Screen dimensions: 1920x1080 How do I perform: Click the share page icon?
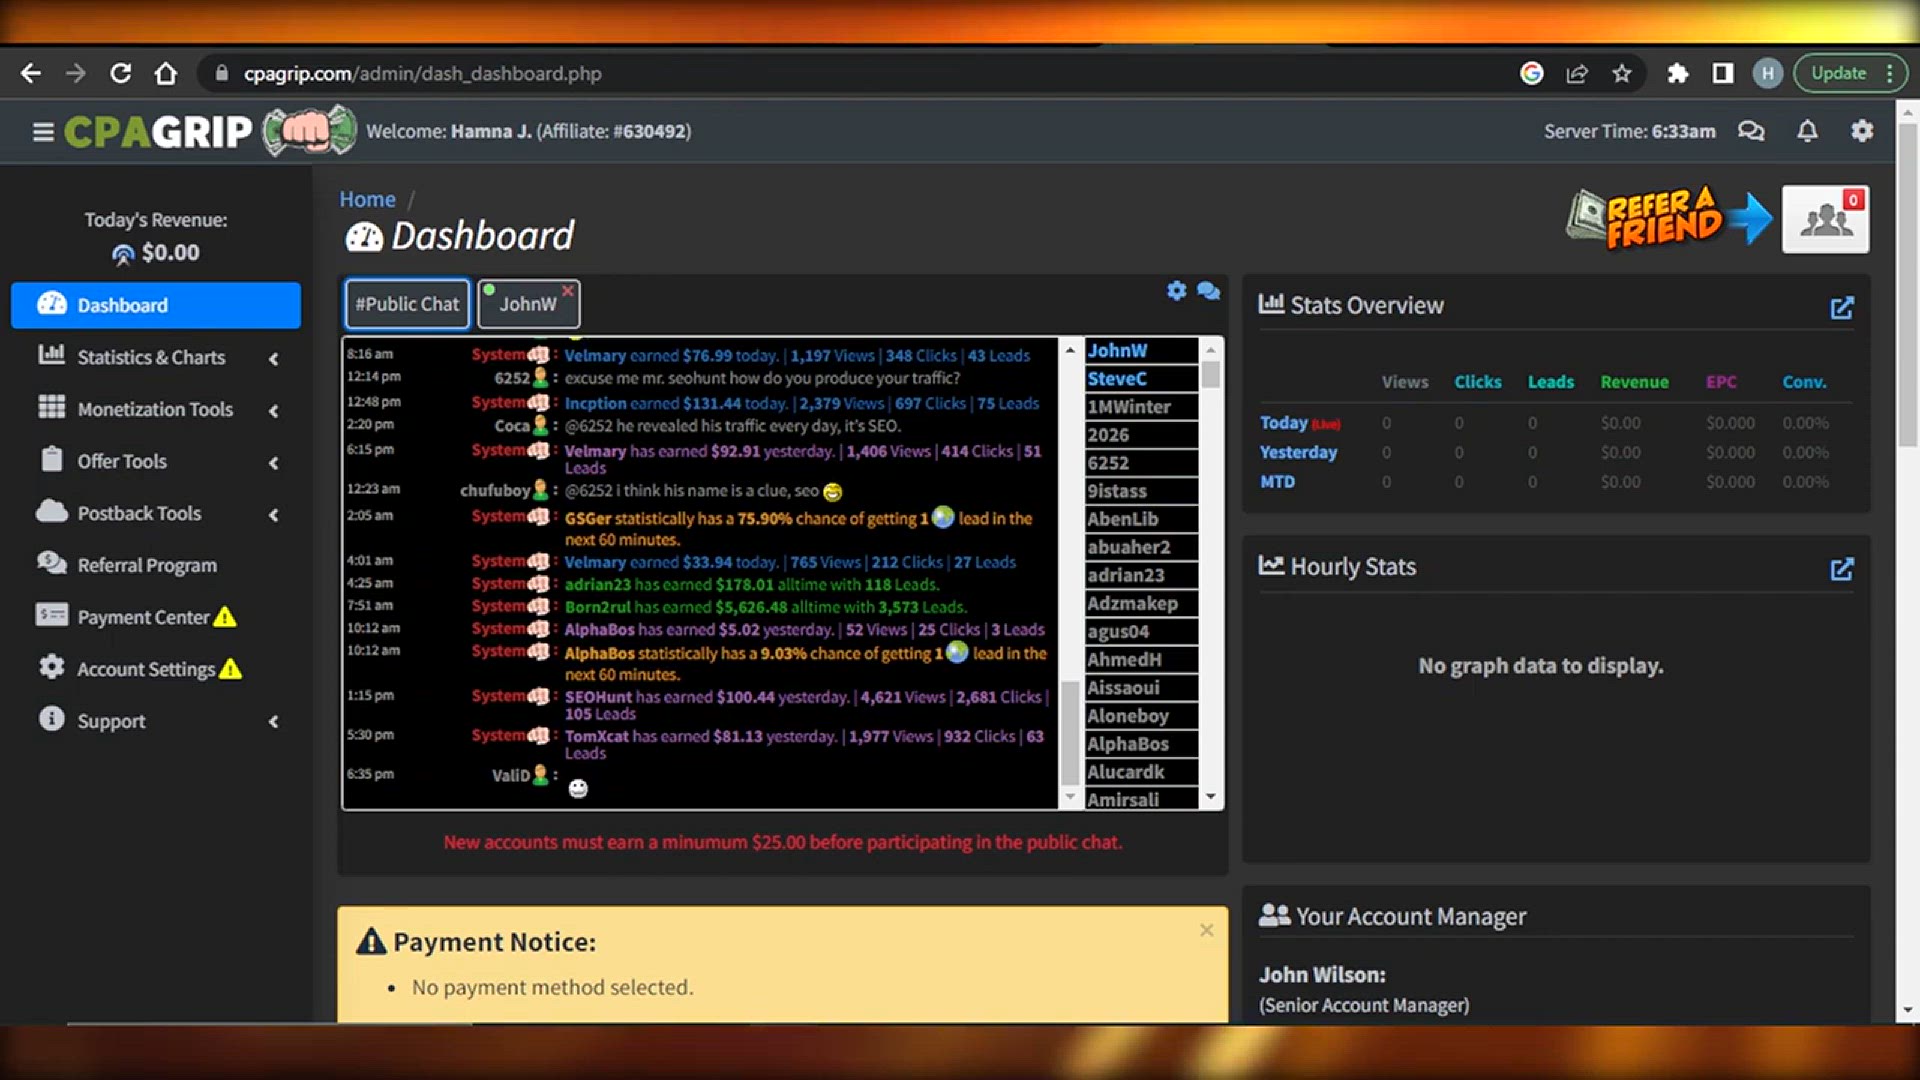click(1577, 73)
